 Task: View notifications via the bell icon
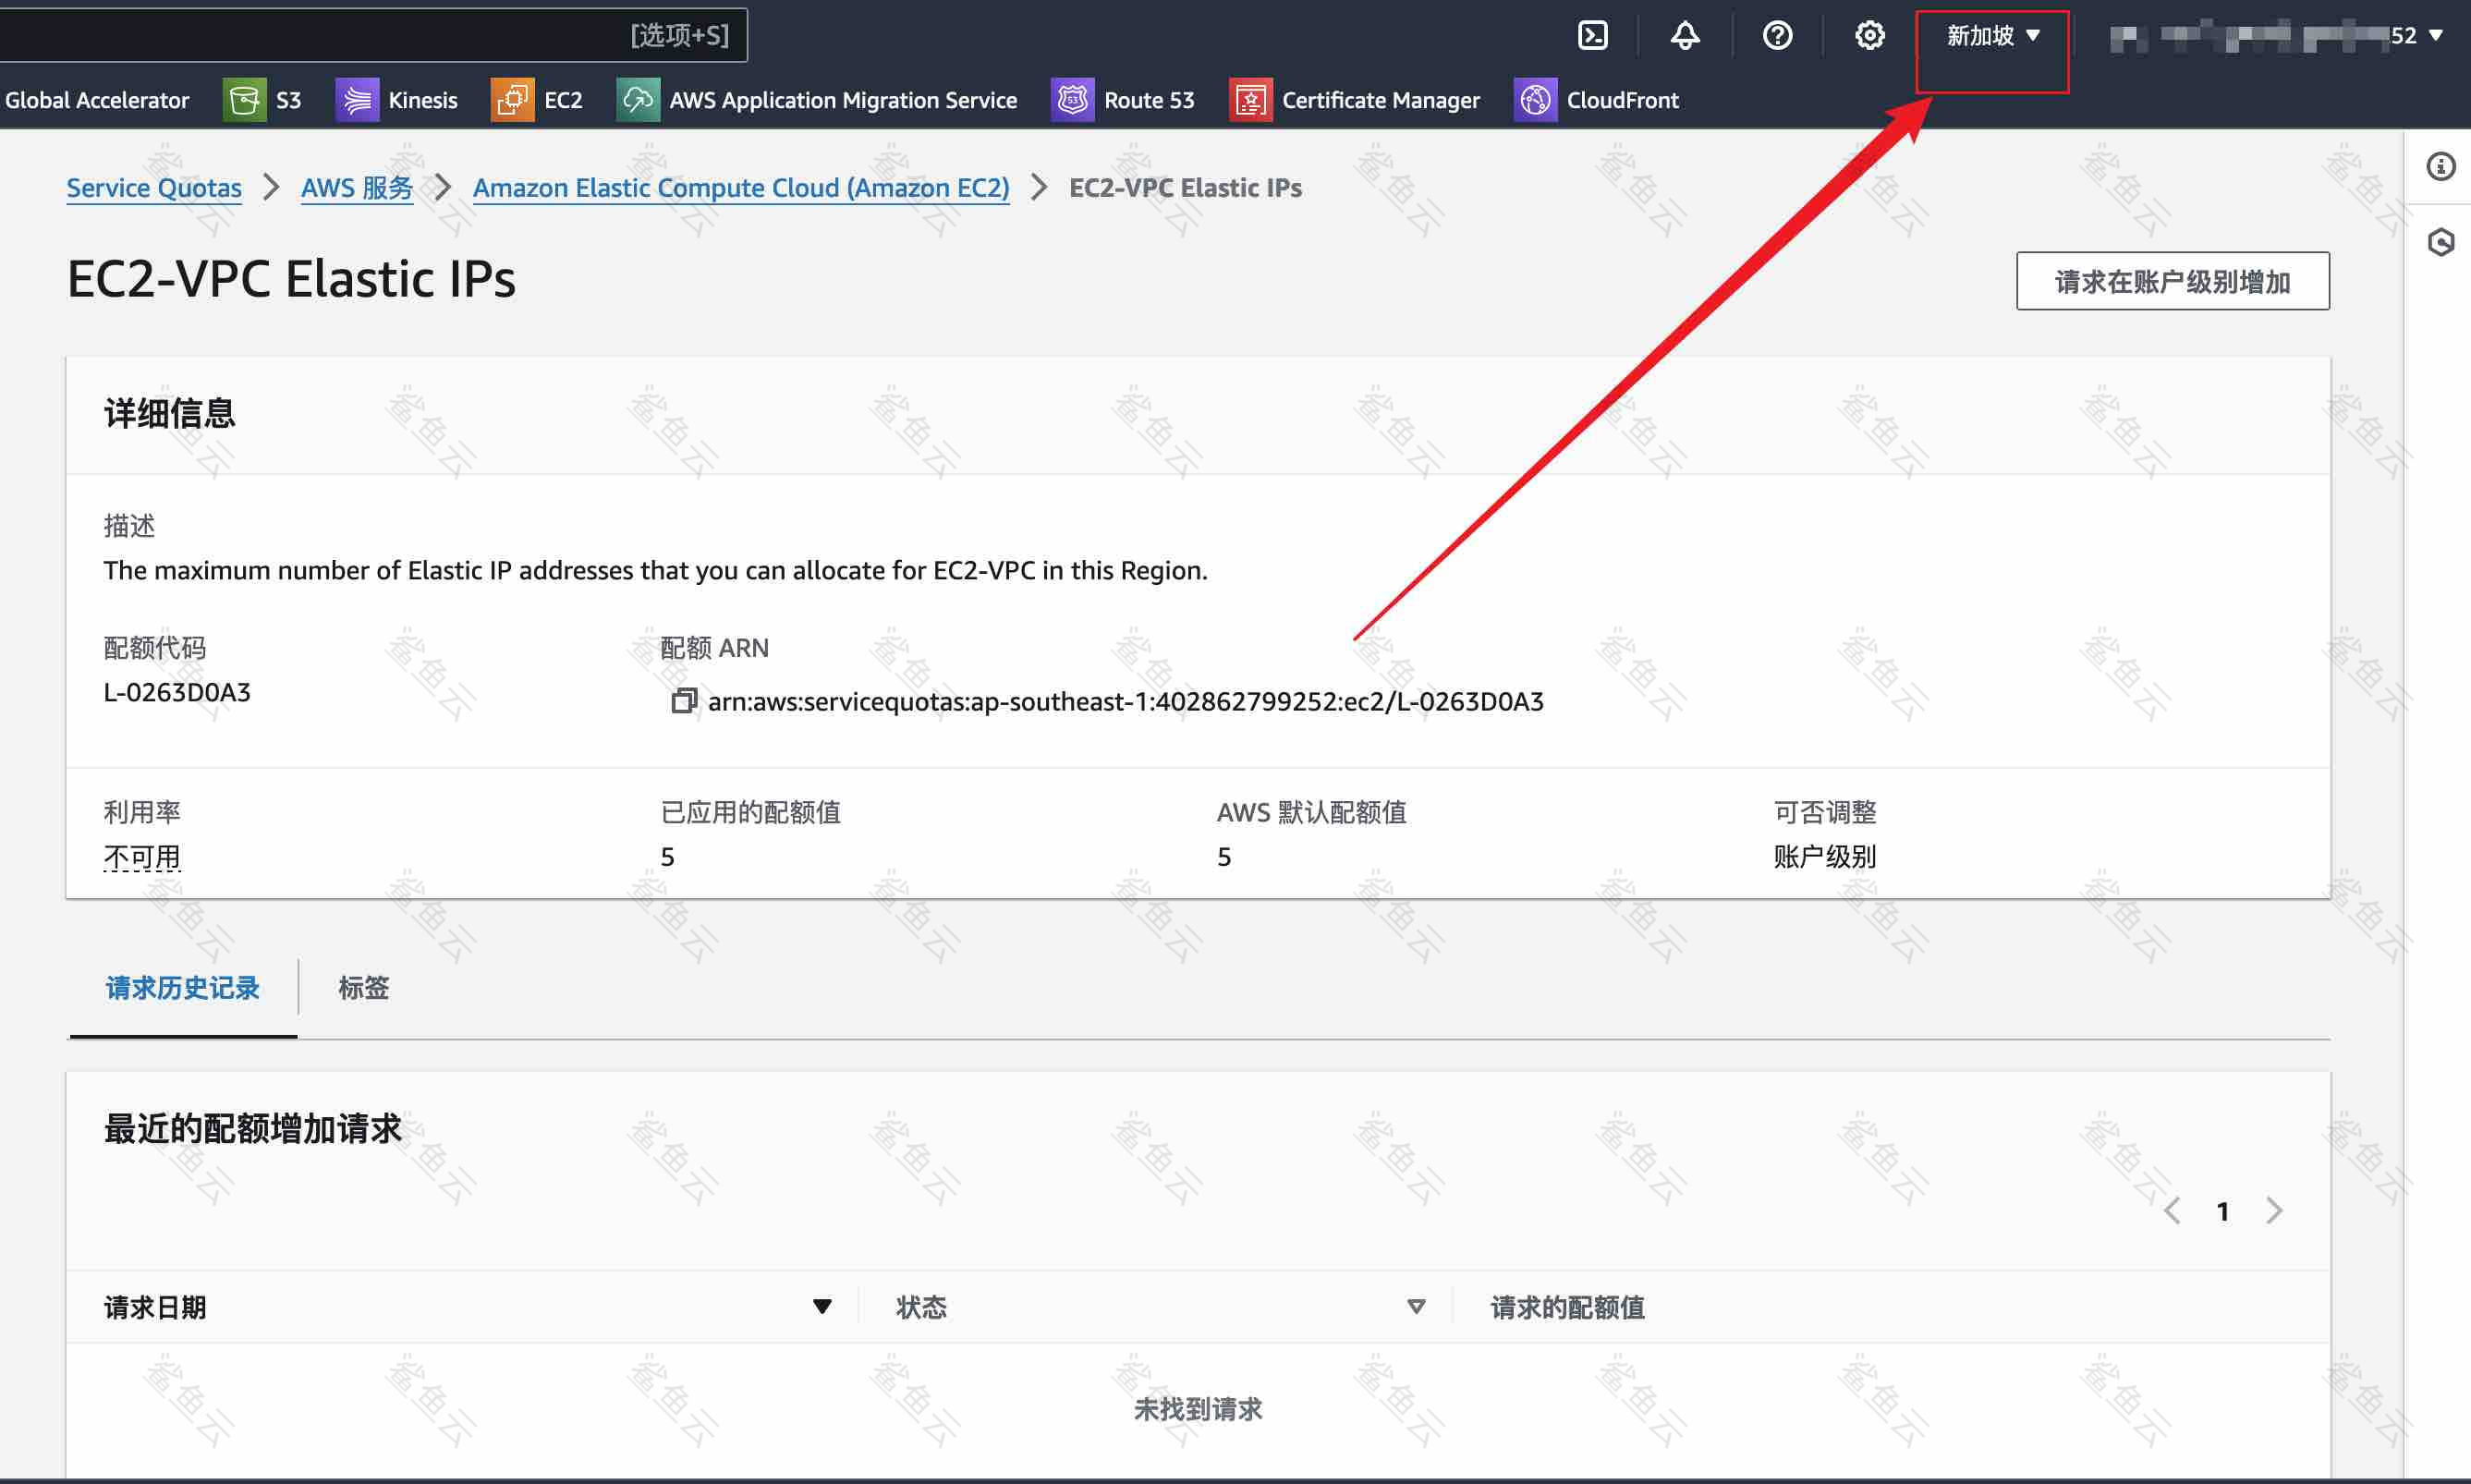(1685, 34)
